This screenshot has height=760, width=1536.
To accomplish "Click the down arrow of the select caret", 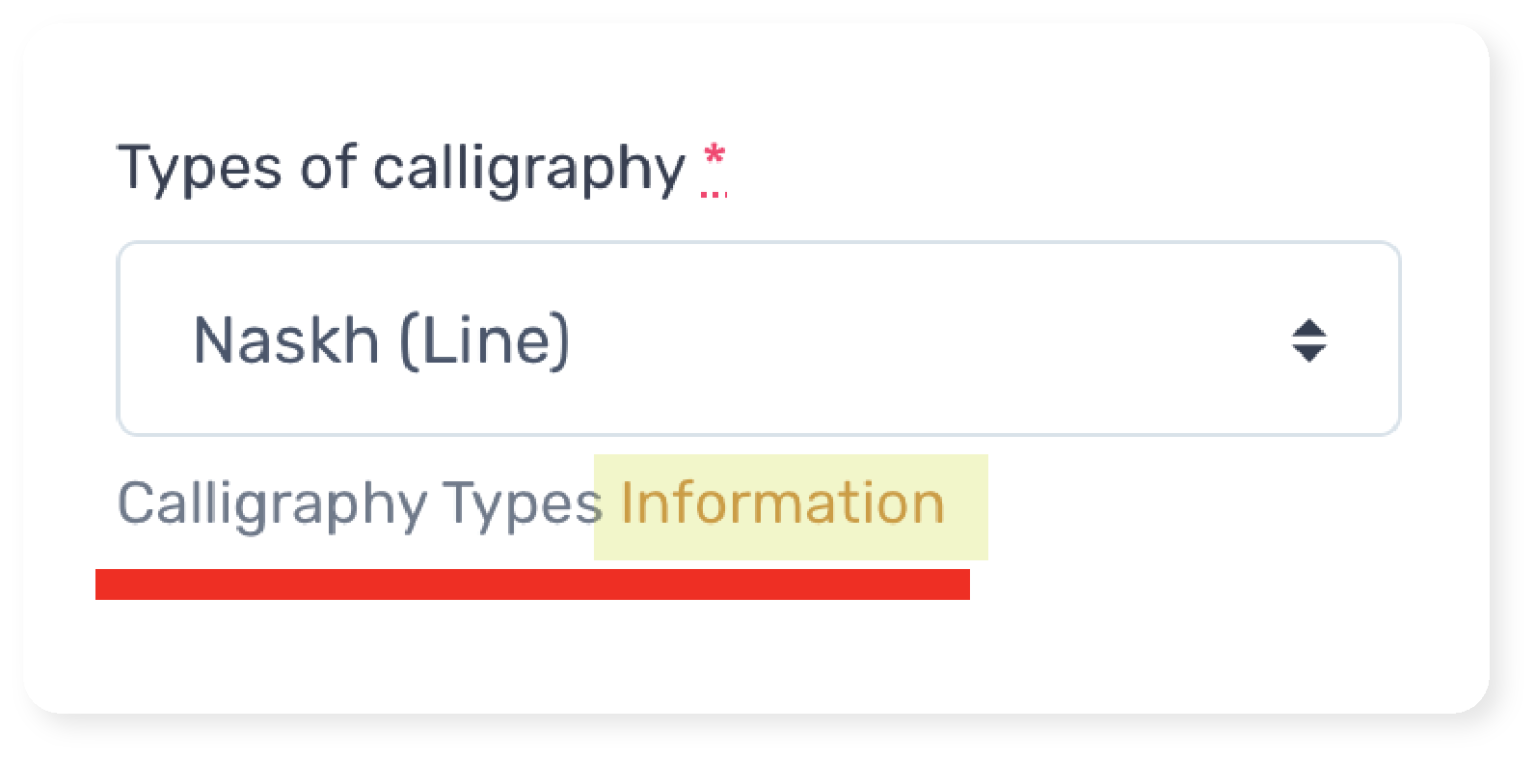I will click(x=1308, y=353).
